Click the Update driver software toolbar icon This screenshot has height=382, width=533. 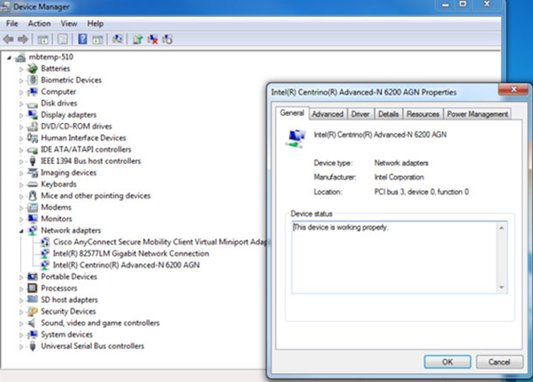138,39
